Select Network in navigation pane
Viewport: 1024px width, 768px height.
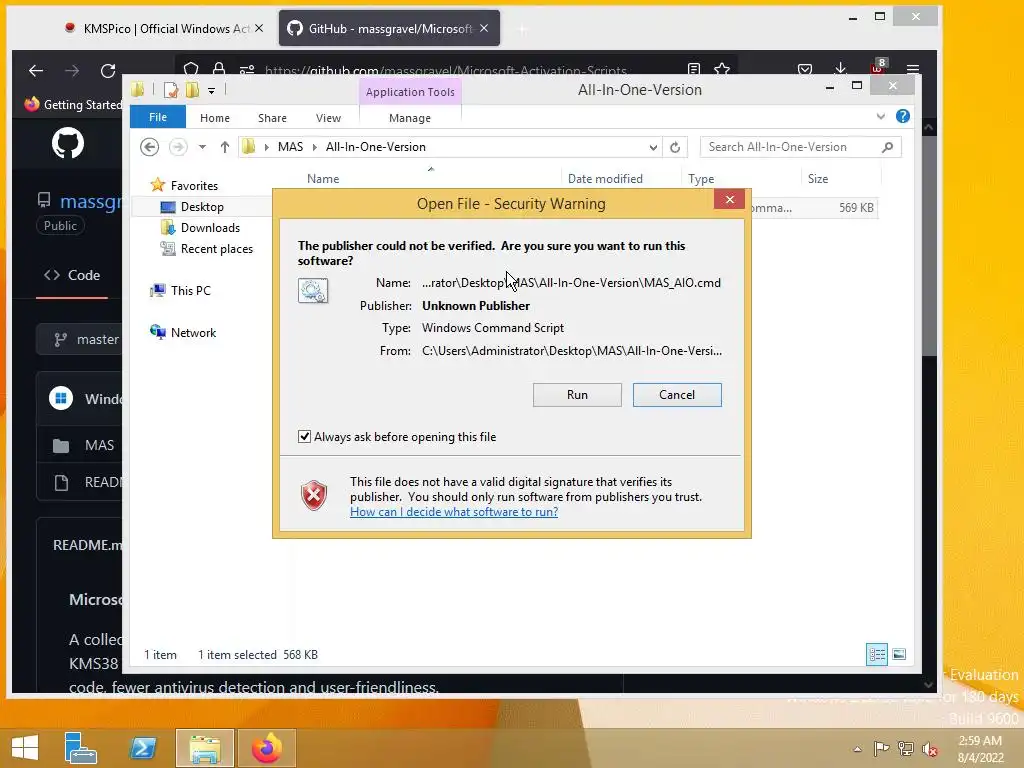(x=193, y=332)
